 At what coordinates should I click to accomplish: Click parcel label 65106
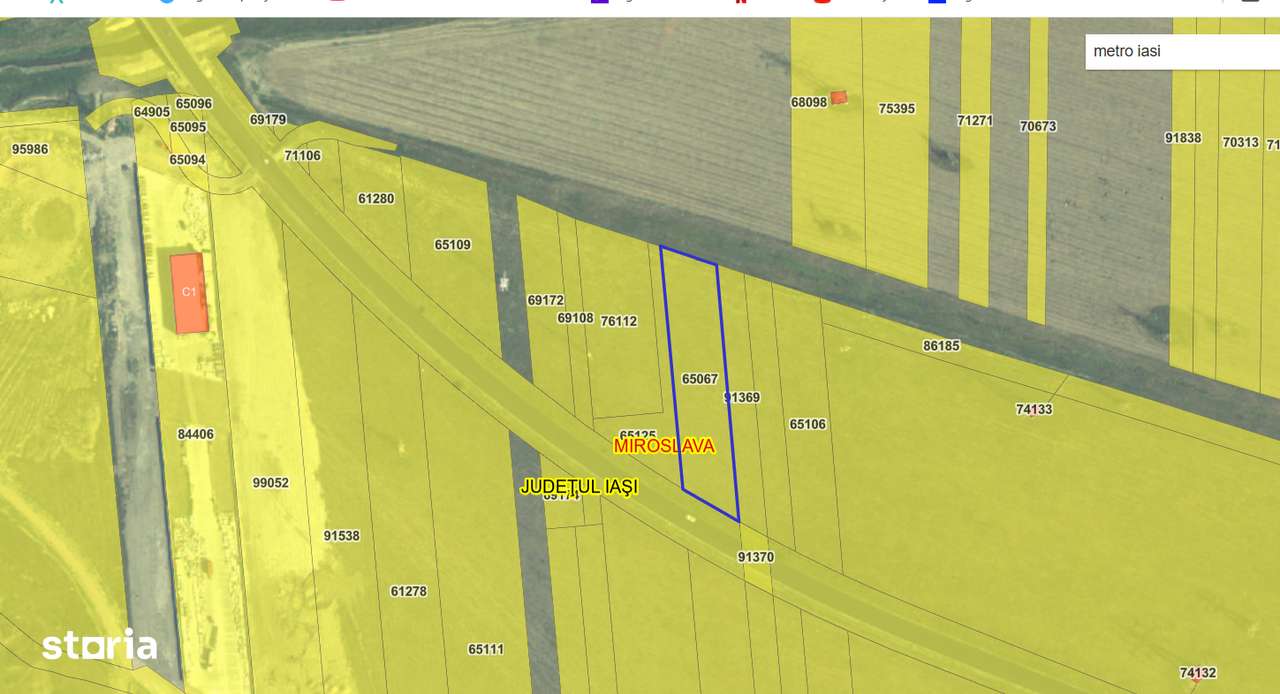point(808,424)
